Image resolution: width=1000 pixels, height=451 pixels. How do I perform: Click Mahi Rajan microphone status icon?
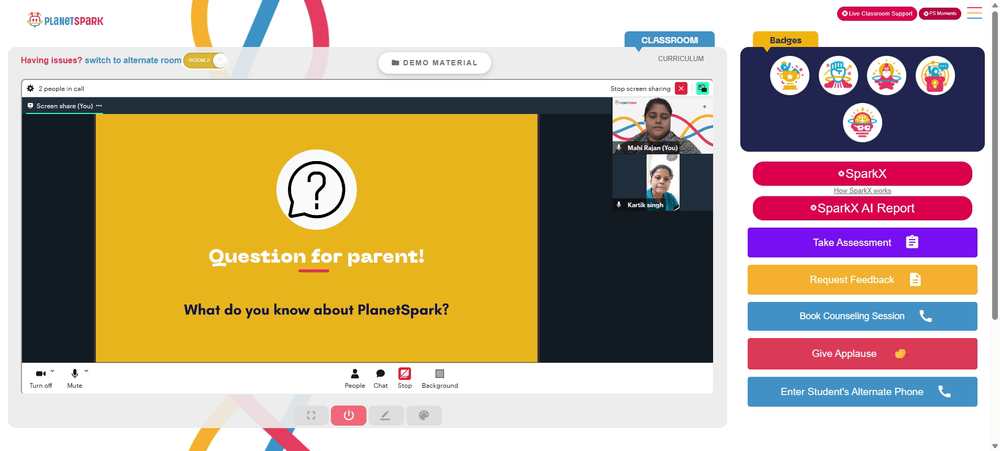click(x=619, y=147)
